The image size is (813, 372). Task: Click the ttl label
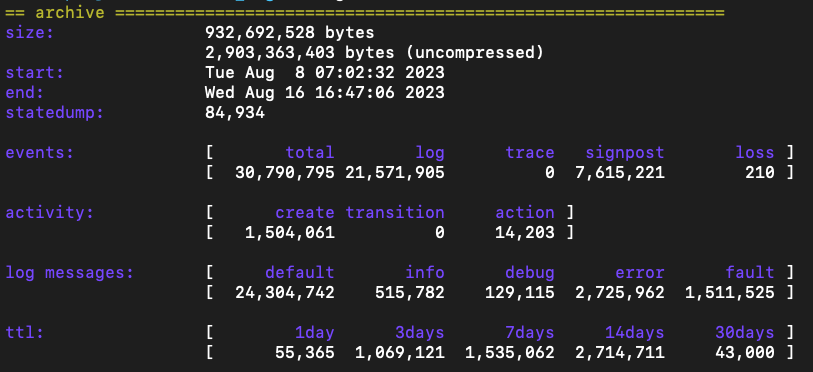(24, 332)
